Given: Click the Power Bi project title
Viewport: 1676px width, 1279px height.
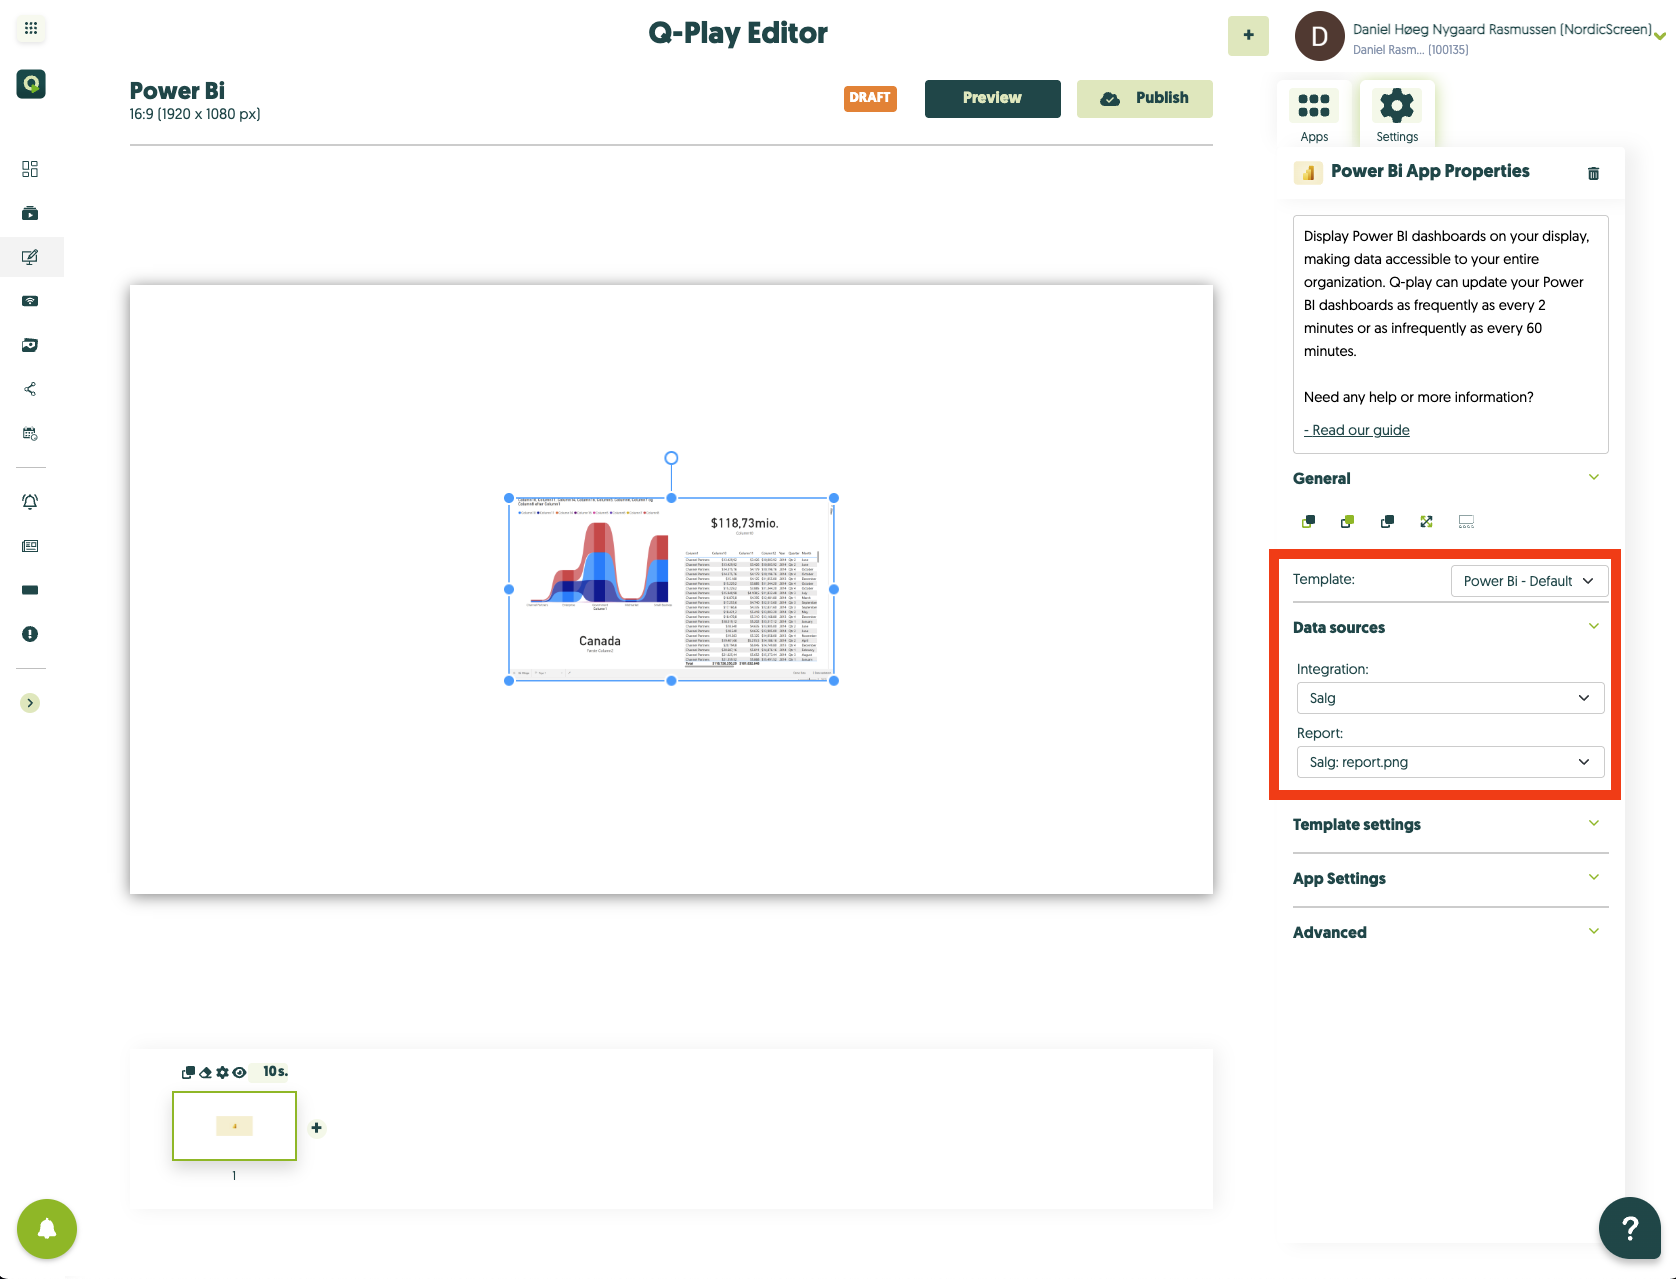Looking at the screenshot, I should [177, 91].
